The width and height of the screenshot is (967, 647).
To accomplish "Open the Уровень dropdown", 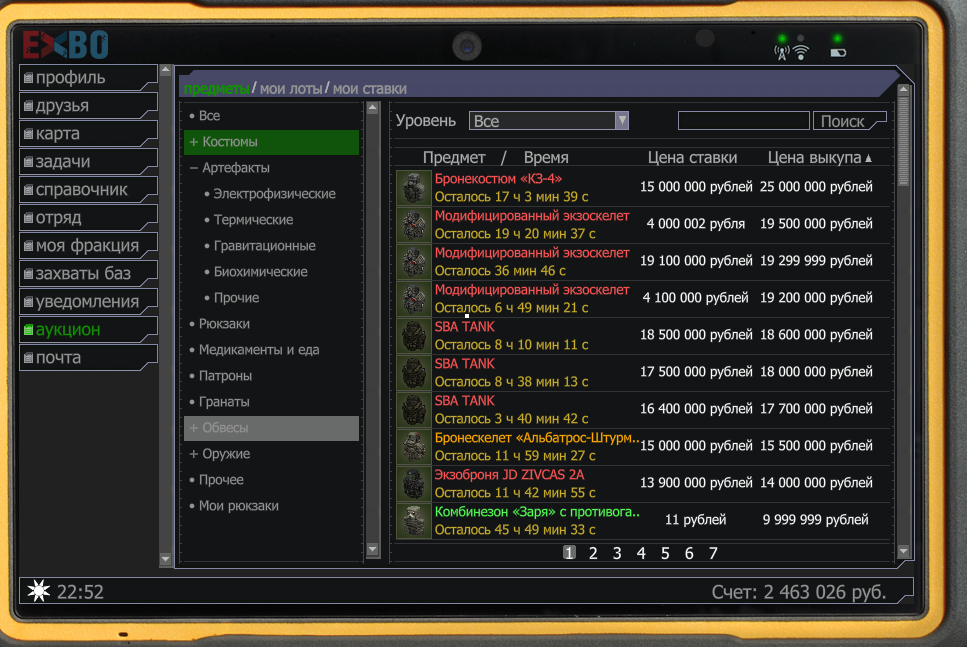I will click(548, 121).
